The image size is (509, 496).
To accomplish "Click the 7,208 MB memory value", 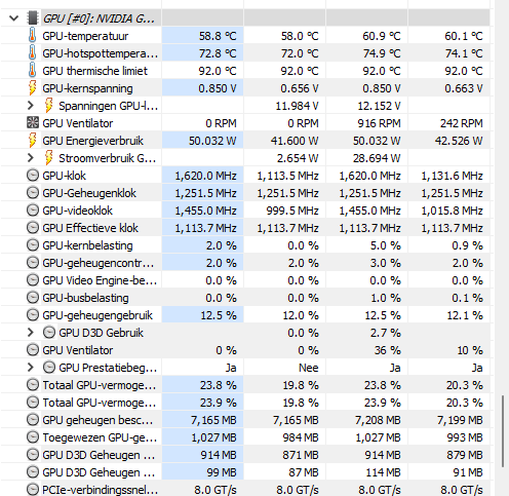I will click(378, 420).
